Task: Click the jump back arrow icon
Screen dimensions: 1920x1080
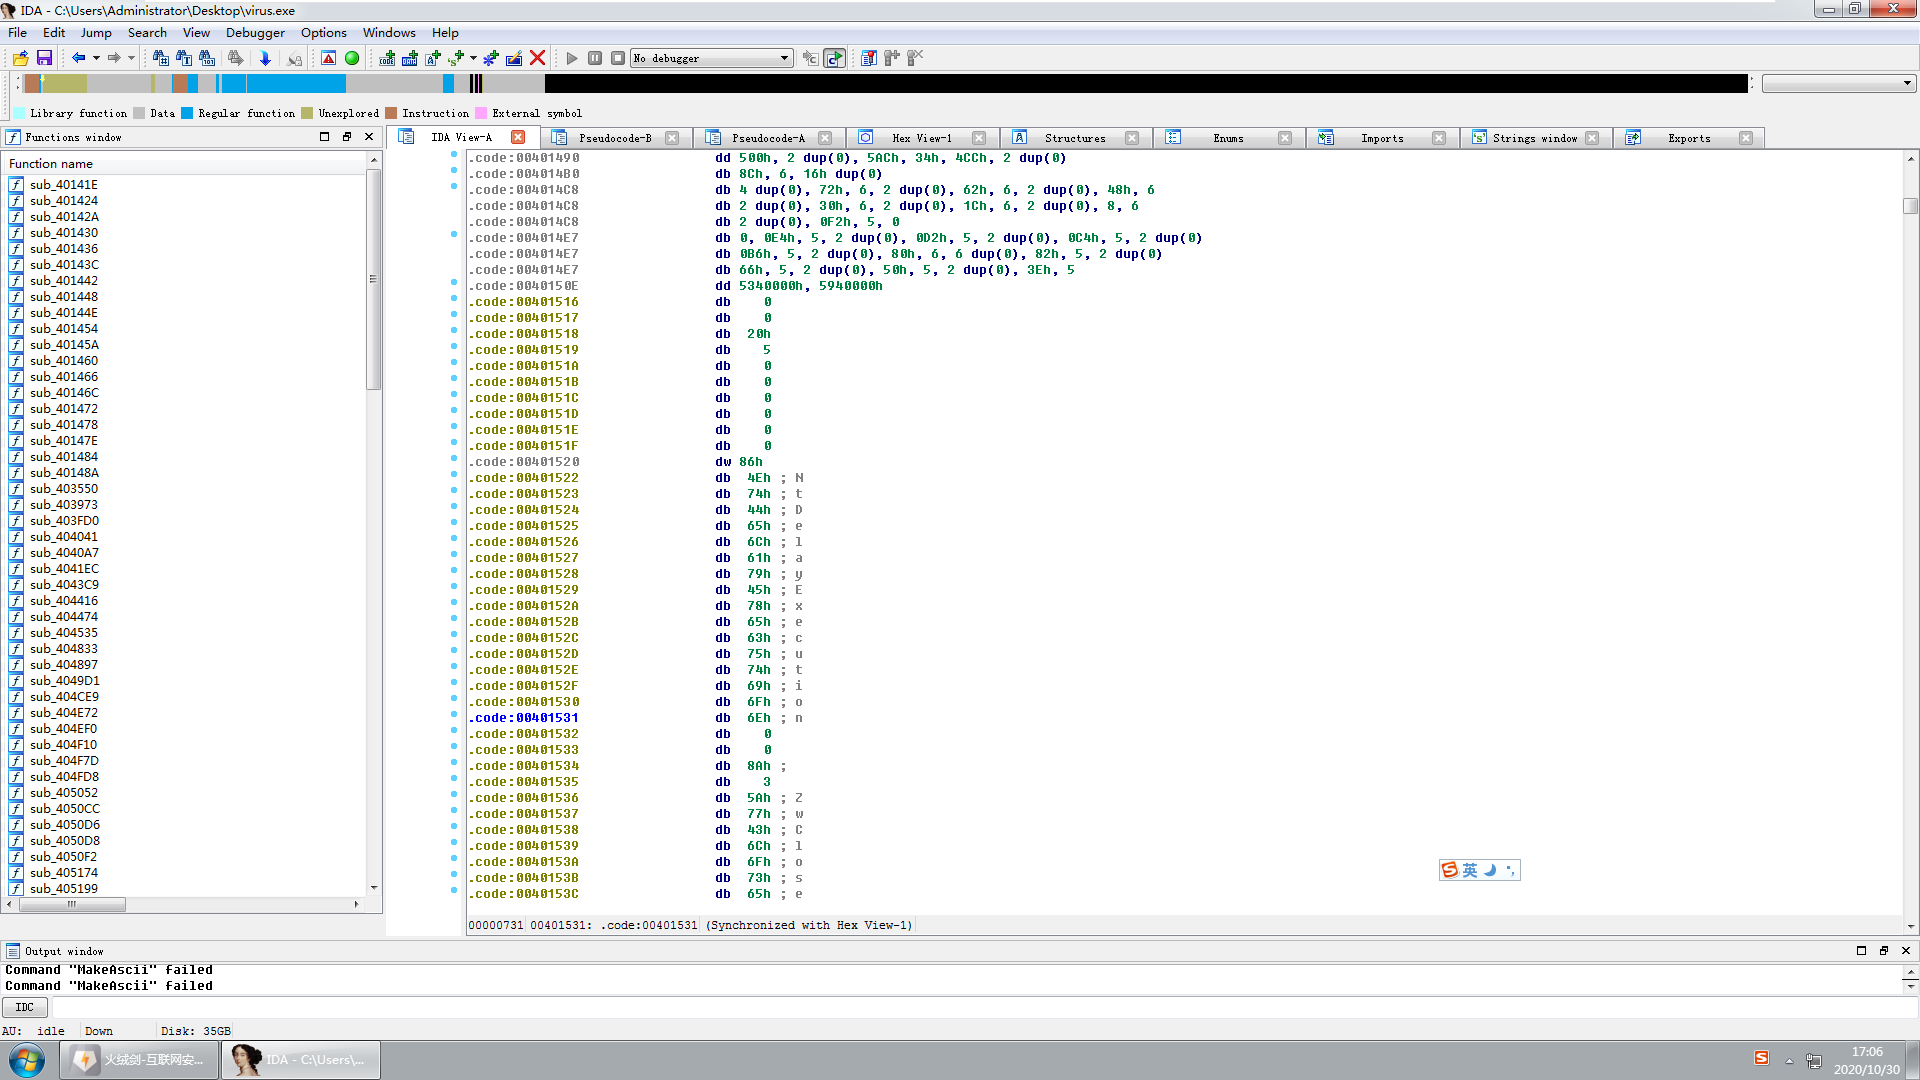Action: (78, 58)
